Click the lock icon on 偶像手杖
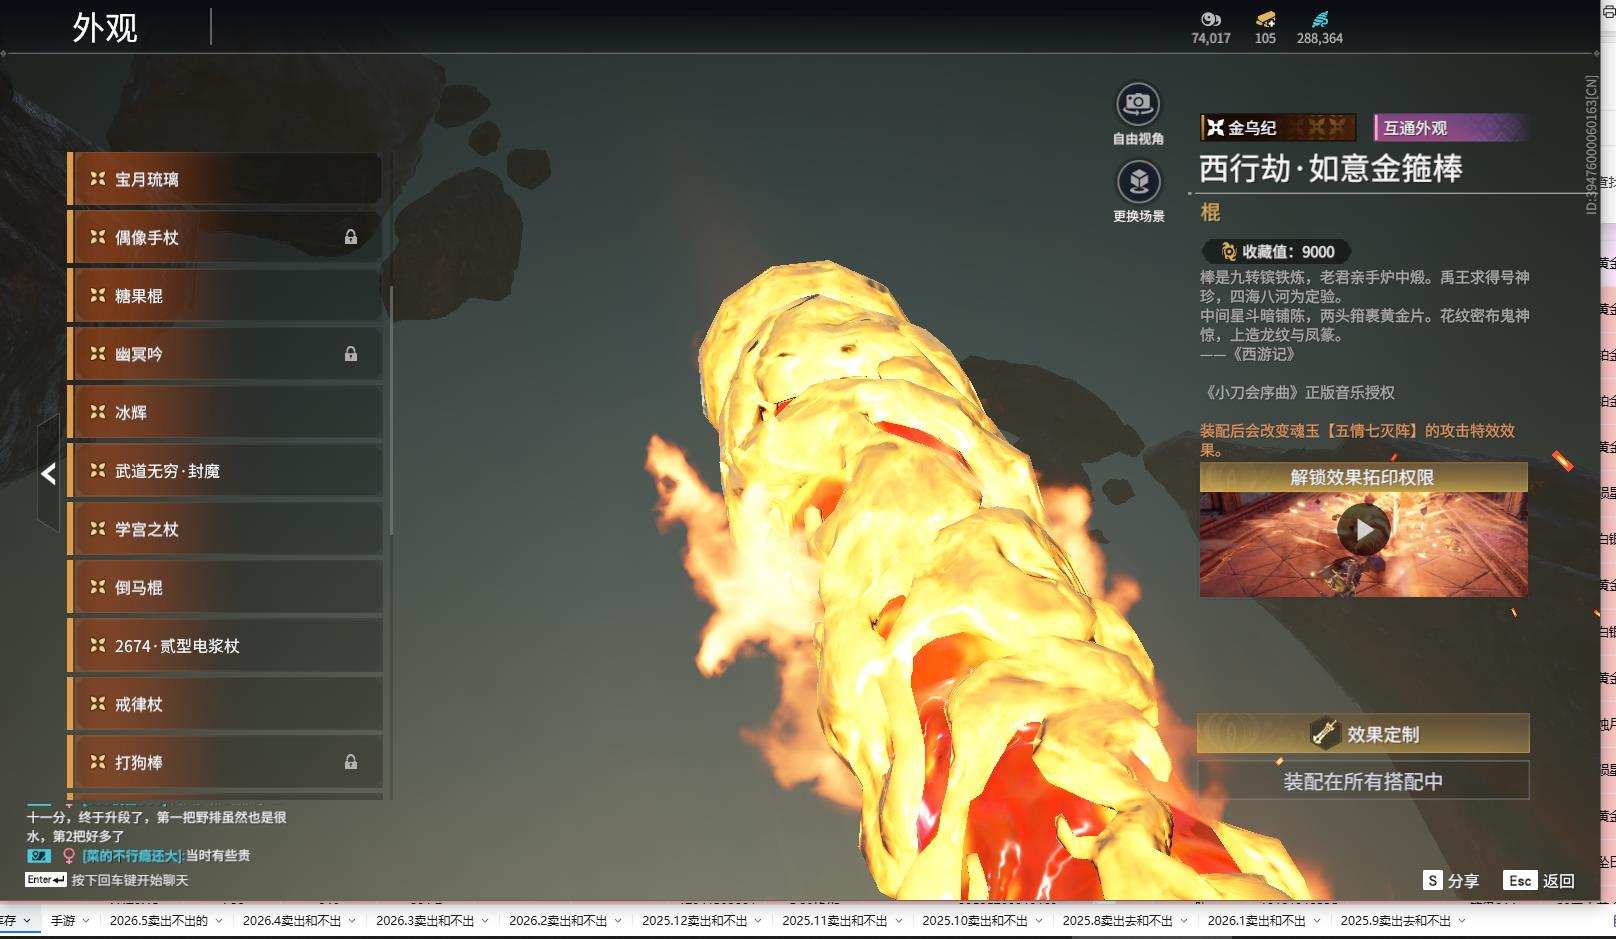This screenshot has width=1616, height=939. [351, 237]
